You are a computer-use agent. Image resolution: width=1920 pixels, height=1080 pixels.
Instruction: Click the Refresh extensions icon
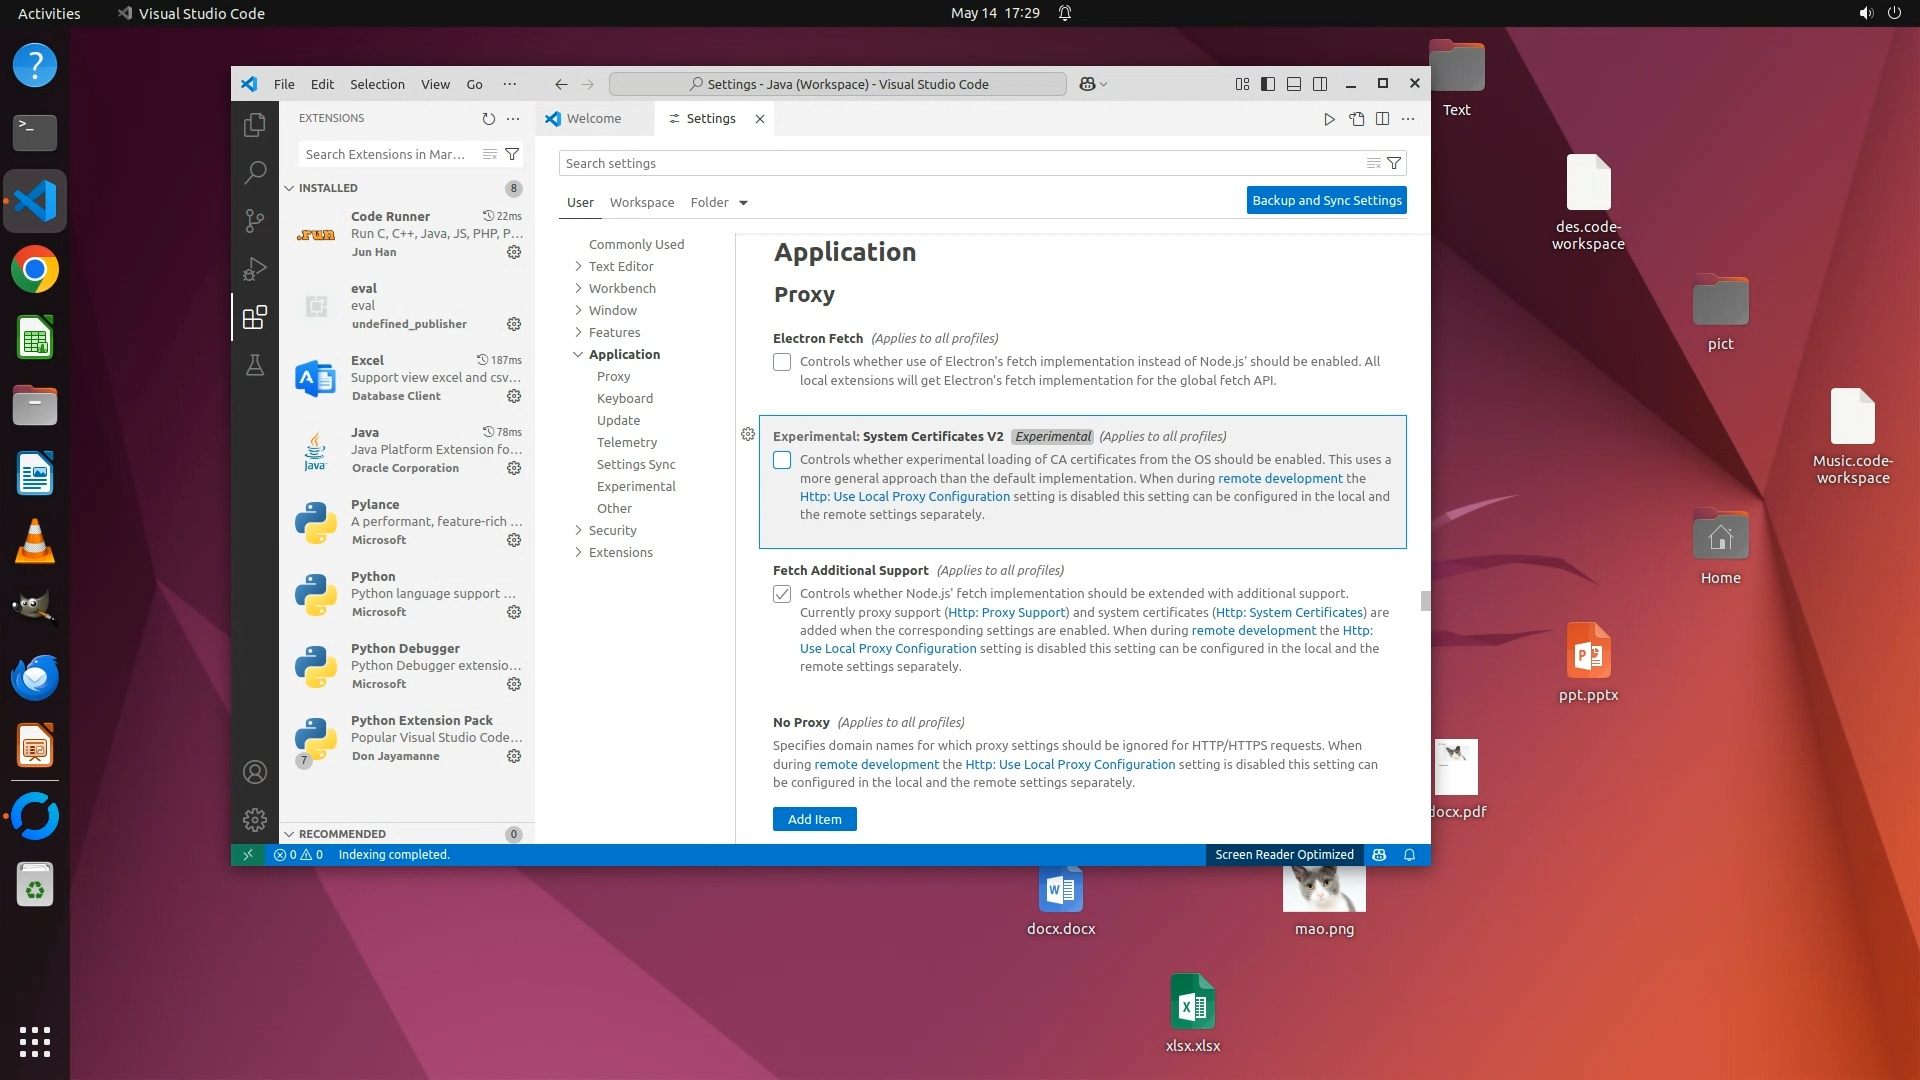coord(488,118)
